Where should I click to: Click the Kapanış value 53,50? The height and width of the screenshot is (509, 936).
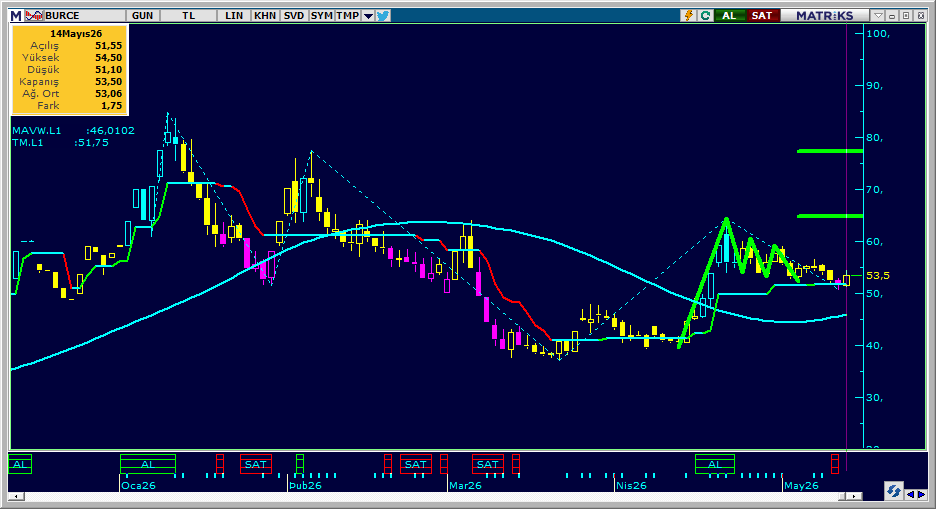pos(109,81)
